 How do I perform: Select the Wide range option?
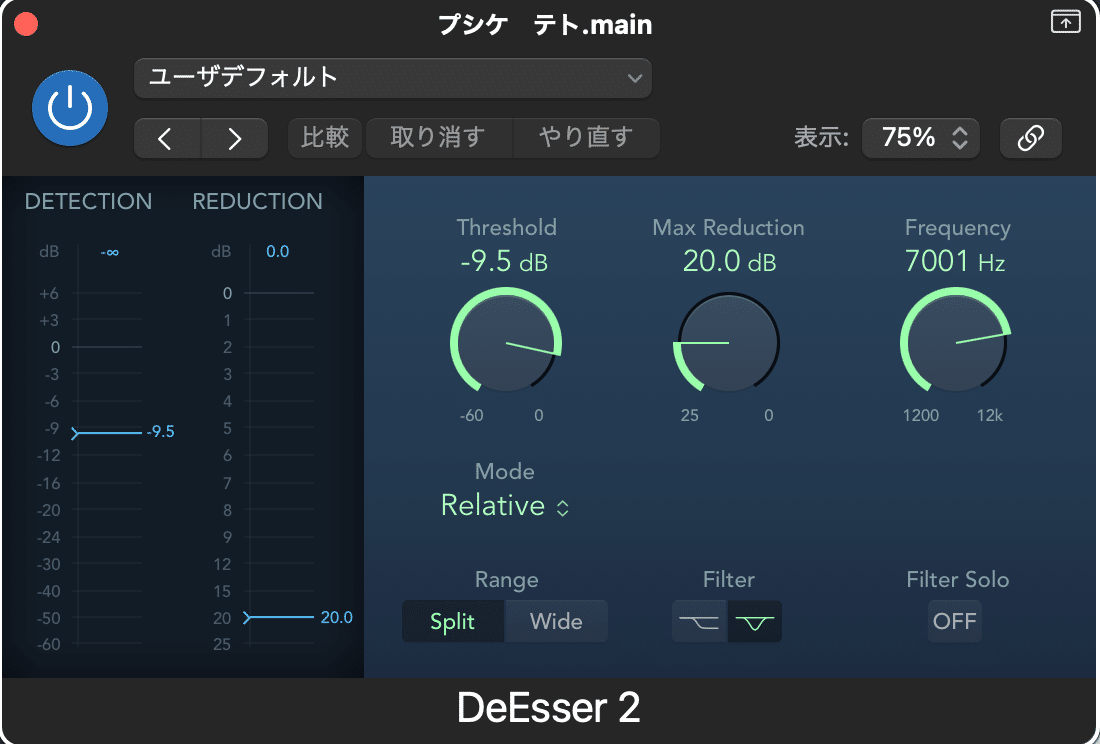[x=556, y=621]
